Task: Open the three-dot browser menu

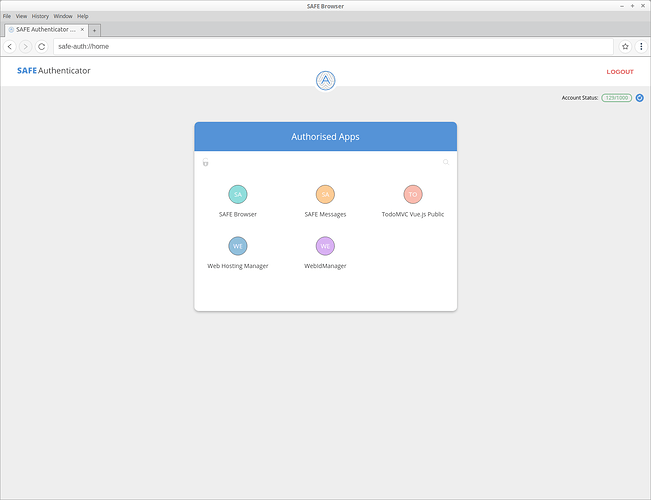Action: click(x=641, y=47)
